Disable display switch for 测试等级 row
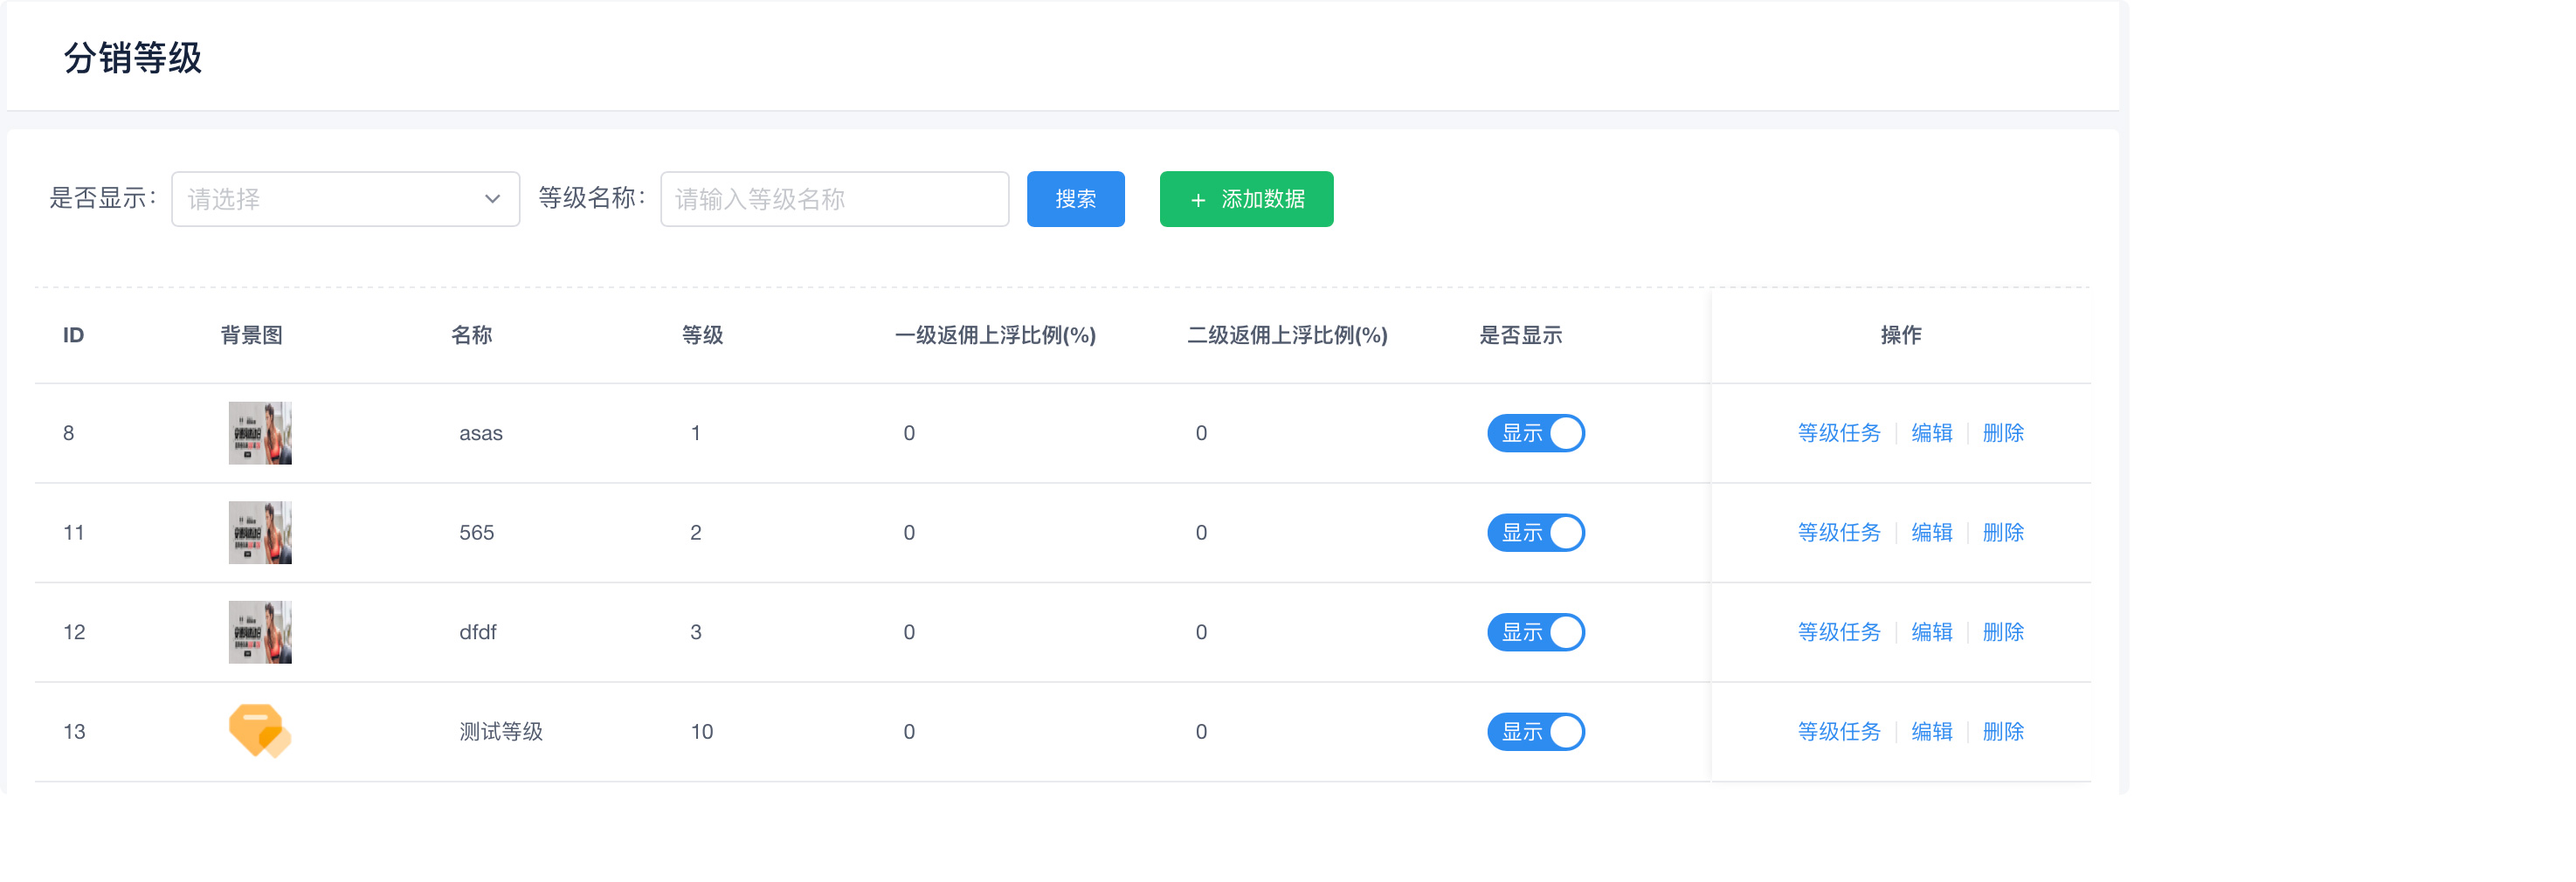2576x882 pixels. click(1535, 731)
